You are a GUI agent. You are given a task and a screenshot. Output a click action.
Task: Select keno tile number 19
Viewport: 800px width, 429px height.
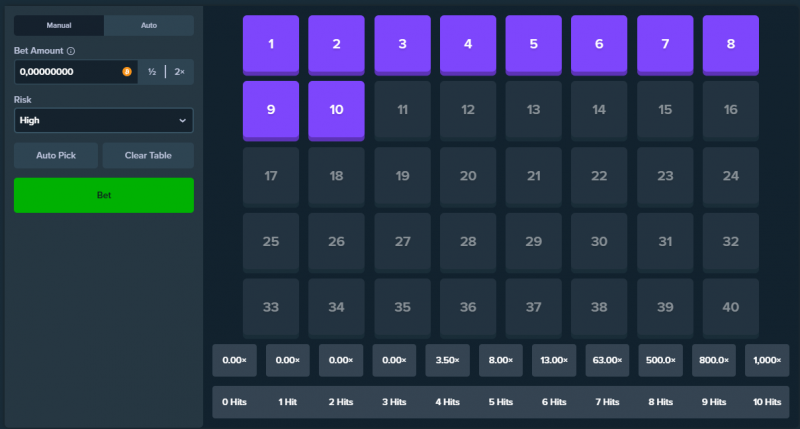click(403, 177)
